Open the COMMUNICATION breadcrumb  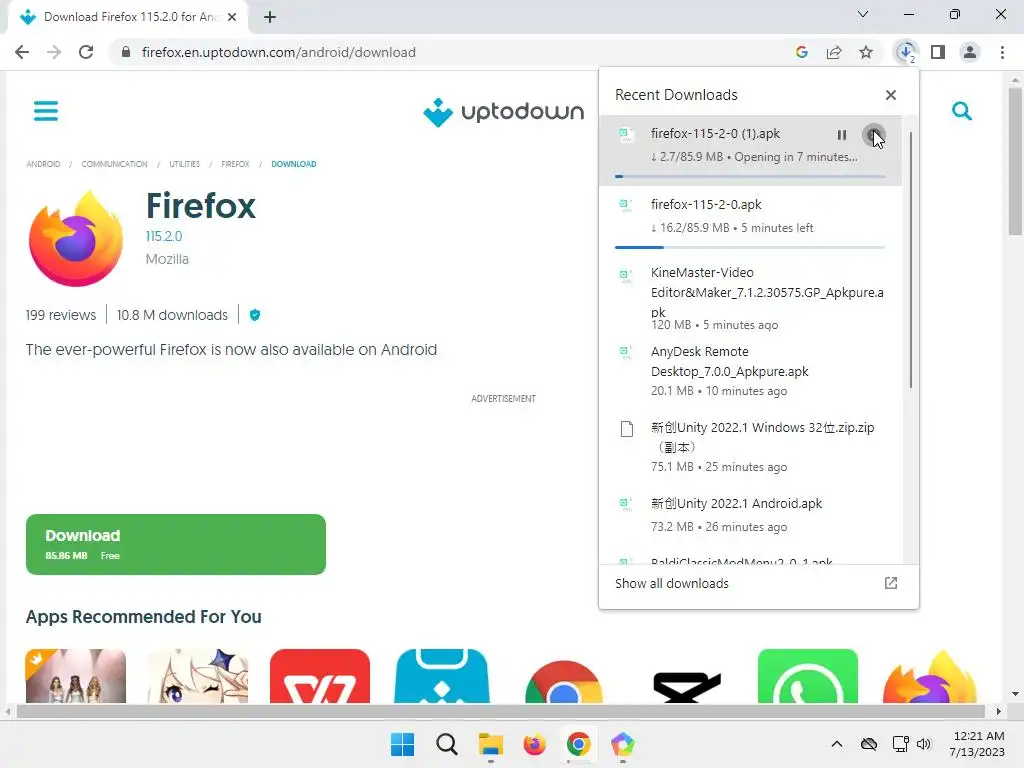(114, 164)
